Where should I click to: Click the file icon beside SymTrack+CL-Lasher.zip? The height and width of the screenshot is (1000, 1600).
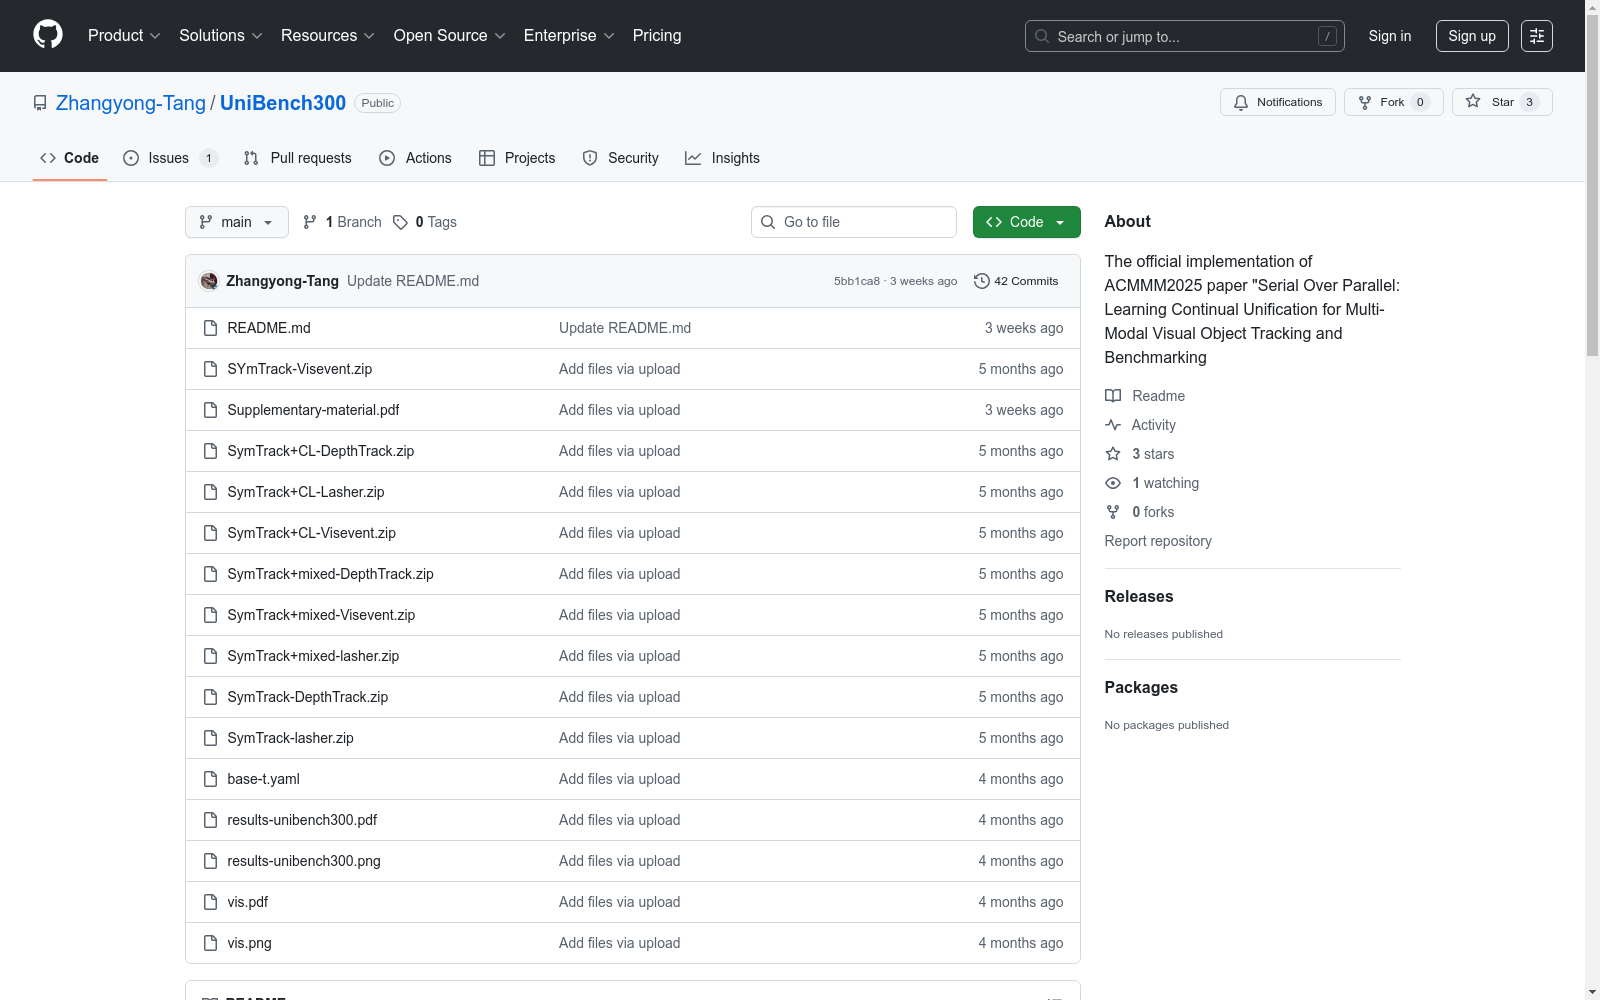point(210,492)
